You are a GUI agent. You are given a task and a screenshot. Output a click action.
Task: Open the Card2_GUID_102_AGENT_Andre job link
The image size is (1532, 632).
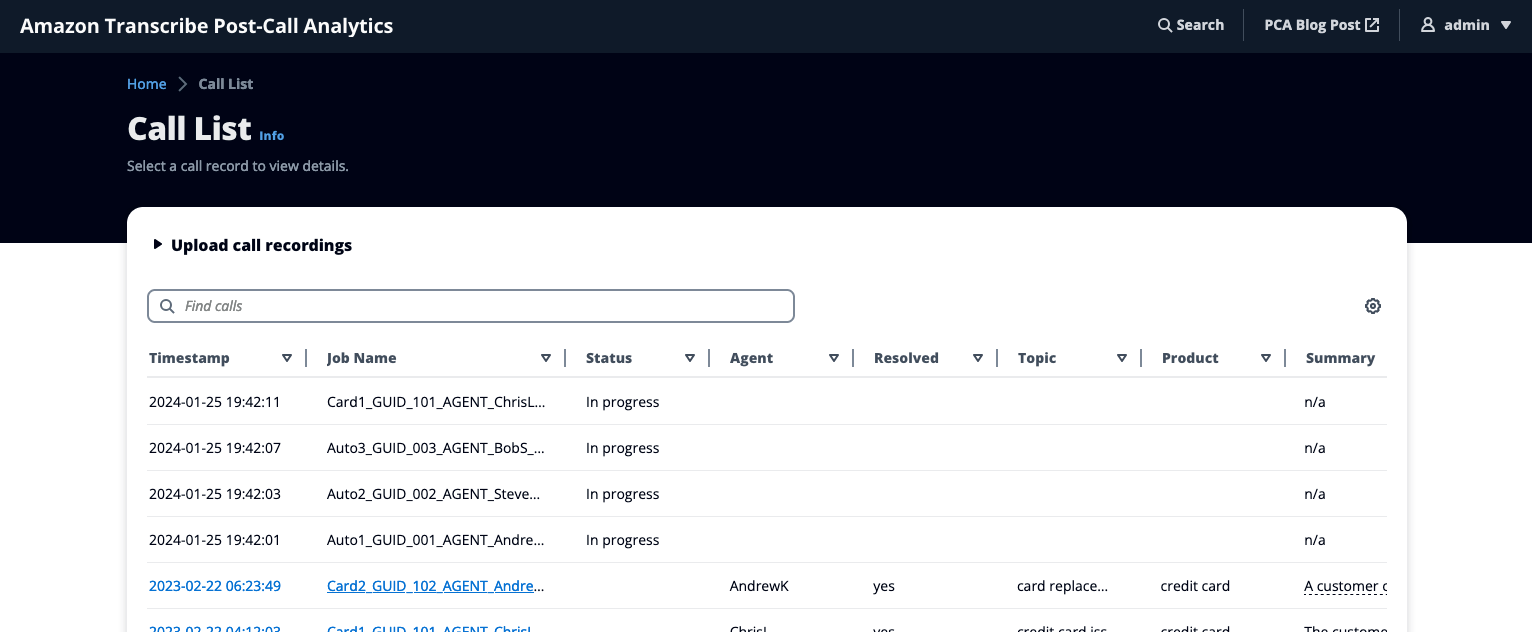436,586
